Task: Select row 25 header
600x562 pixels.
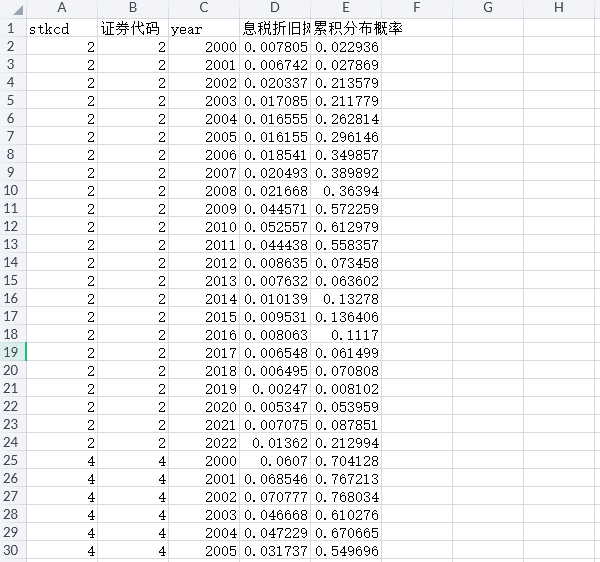Action: pos(13,460)
